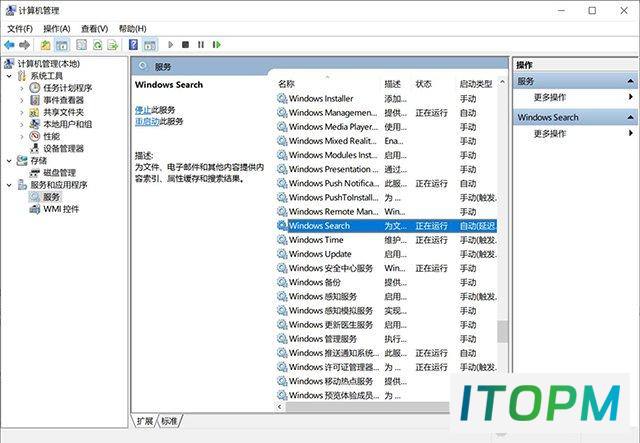The width and height of the screenshot is (640, 443).
Task: Select the Windows 备份 service row
Action: tap(386, 282)
